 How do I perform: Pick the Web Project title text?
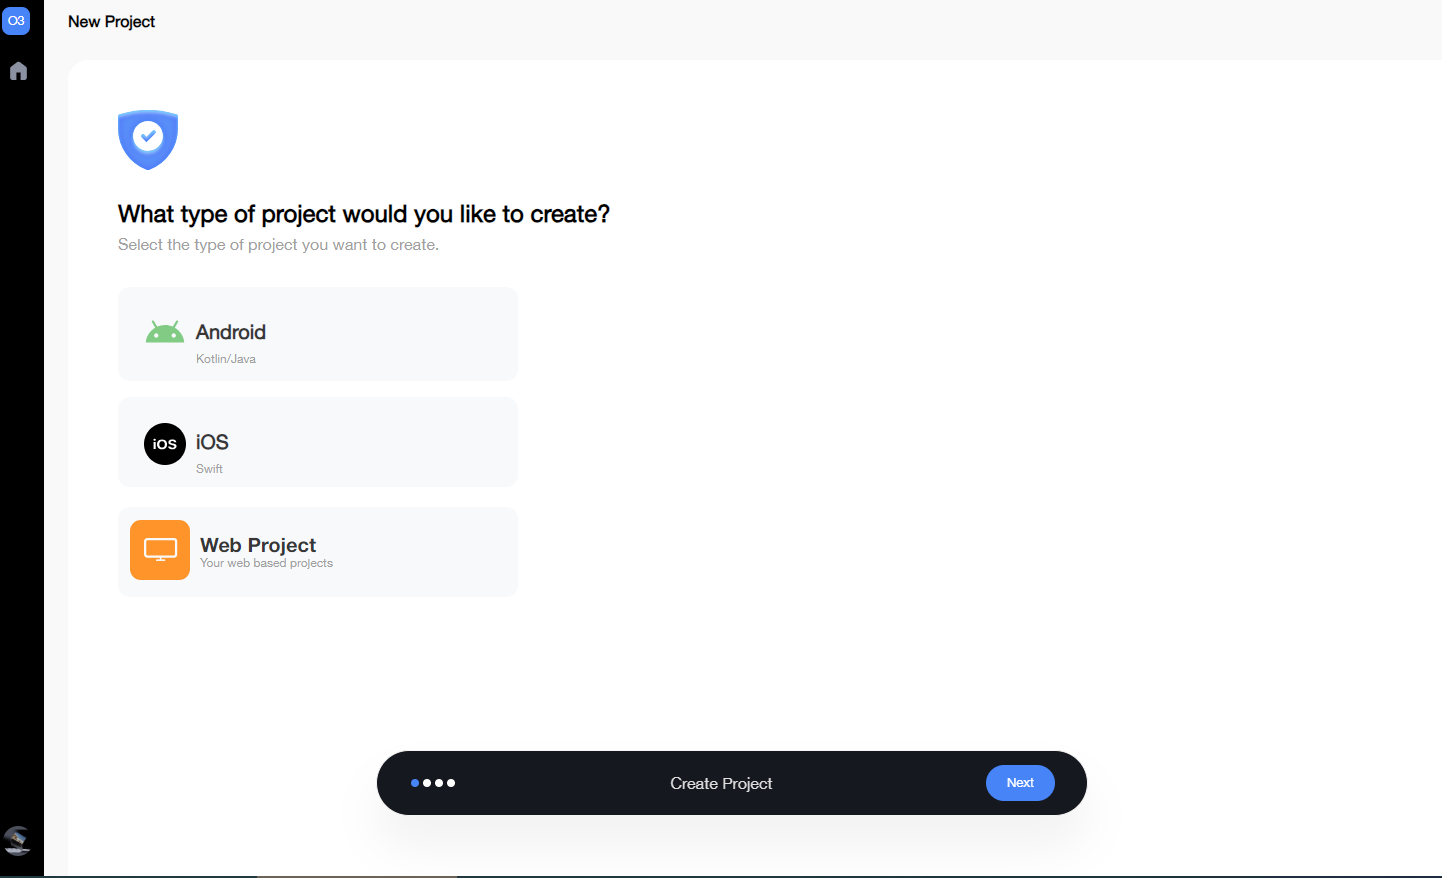click(x=258, y=545)
